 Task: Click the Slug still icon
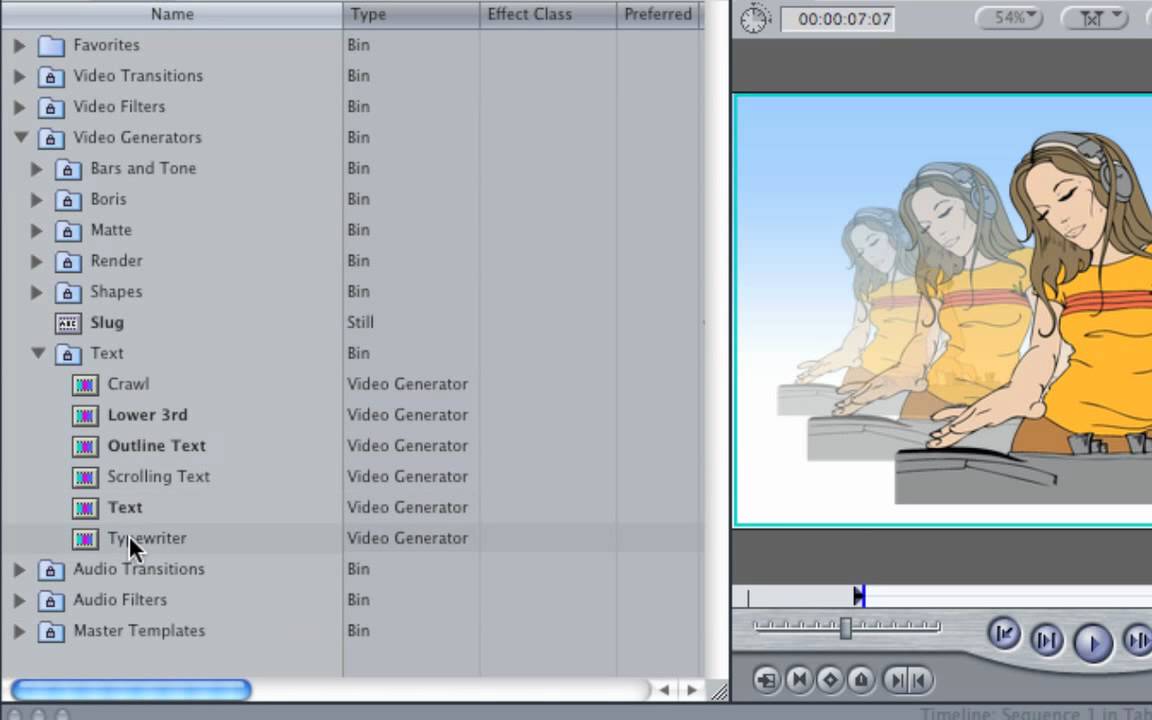tap(68, 323)
